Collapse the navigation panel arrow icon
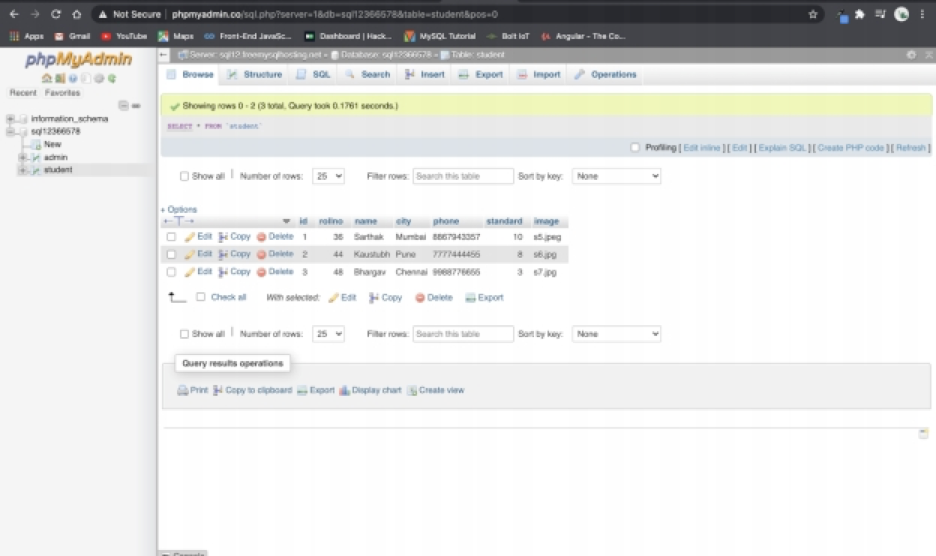 click(x=164, y=55)
